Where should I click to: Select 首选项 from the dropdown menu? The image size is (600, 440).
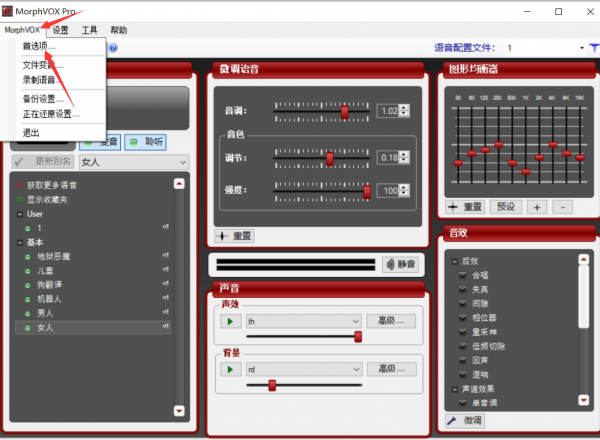(39, 46)
